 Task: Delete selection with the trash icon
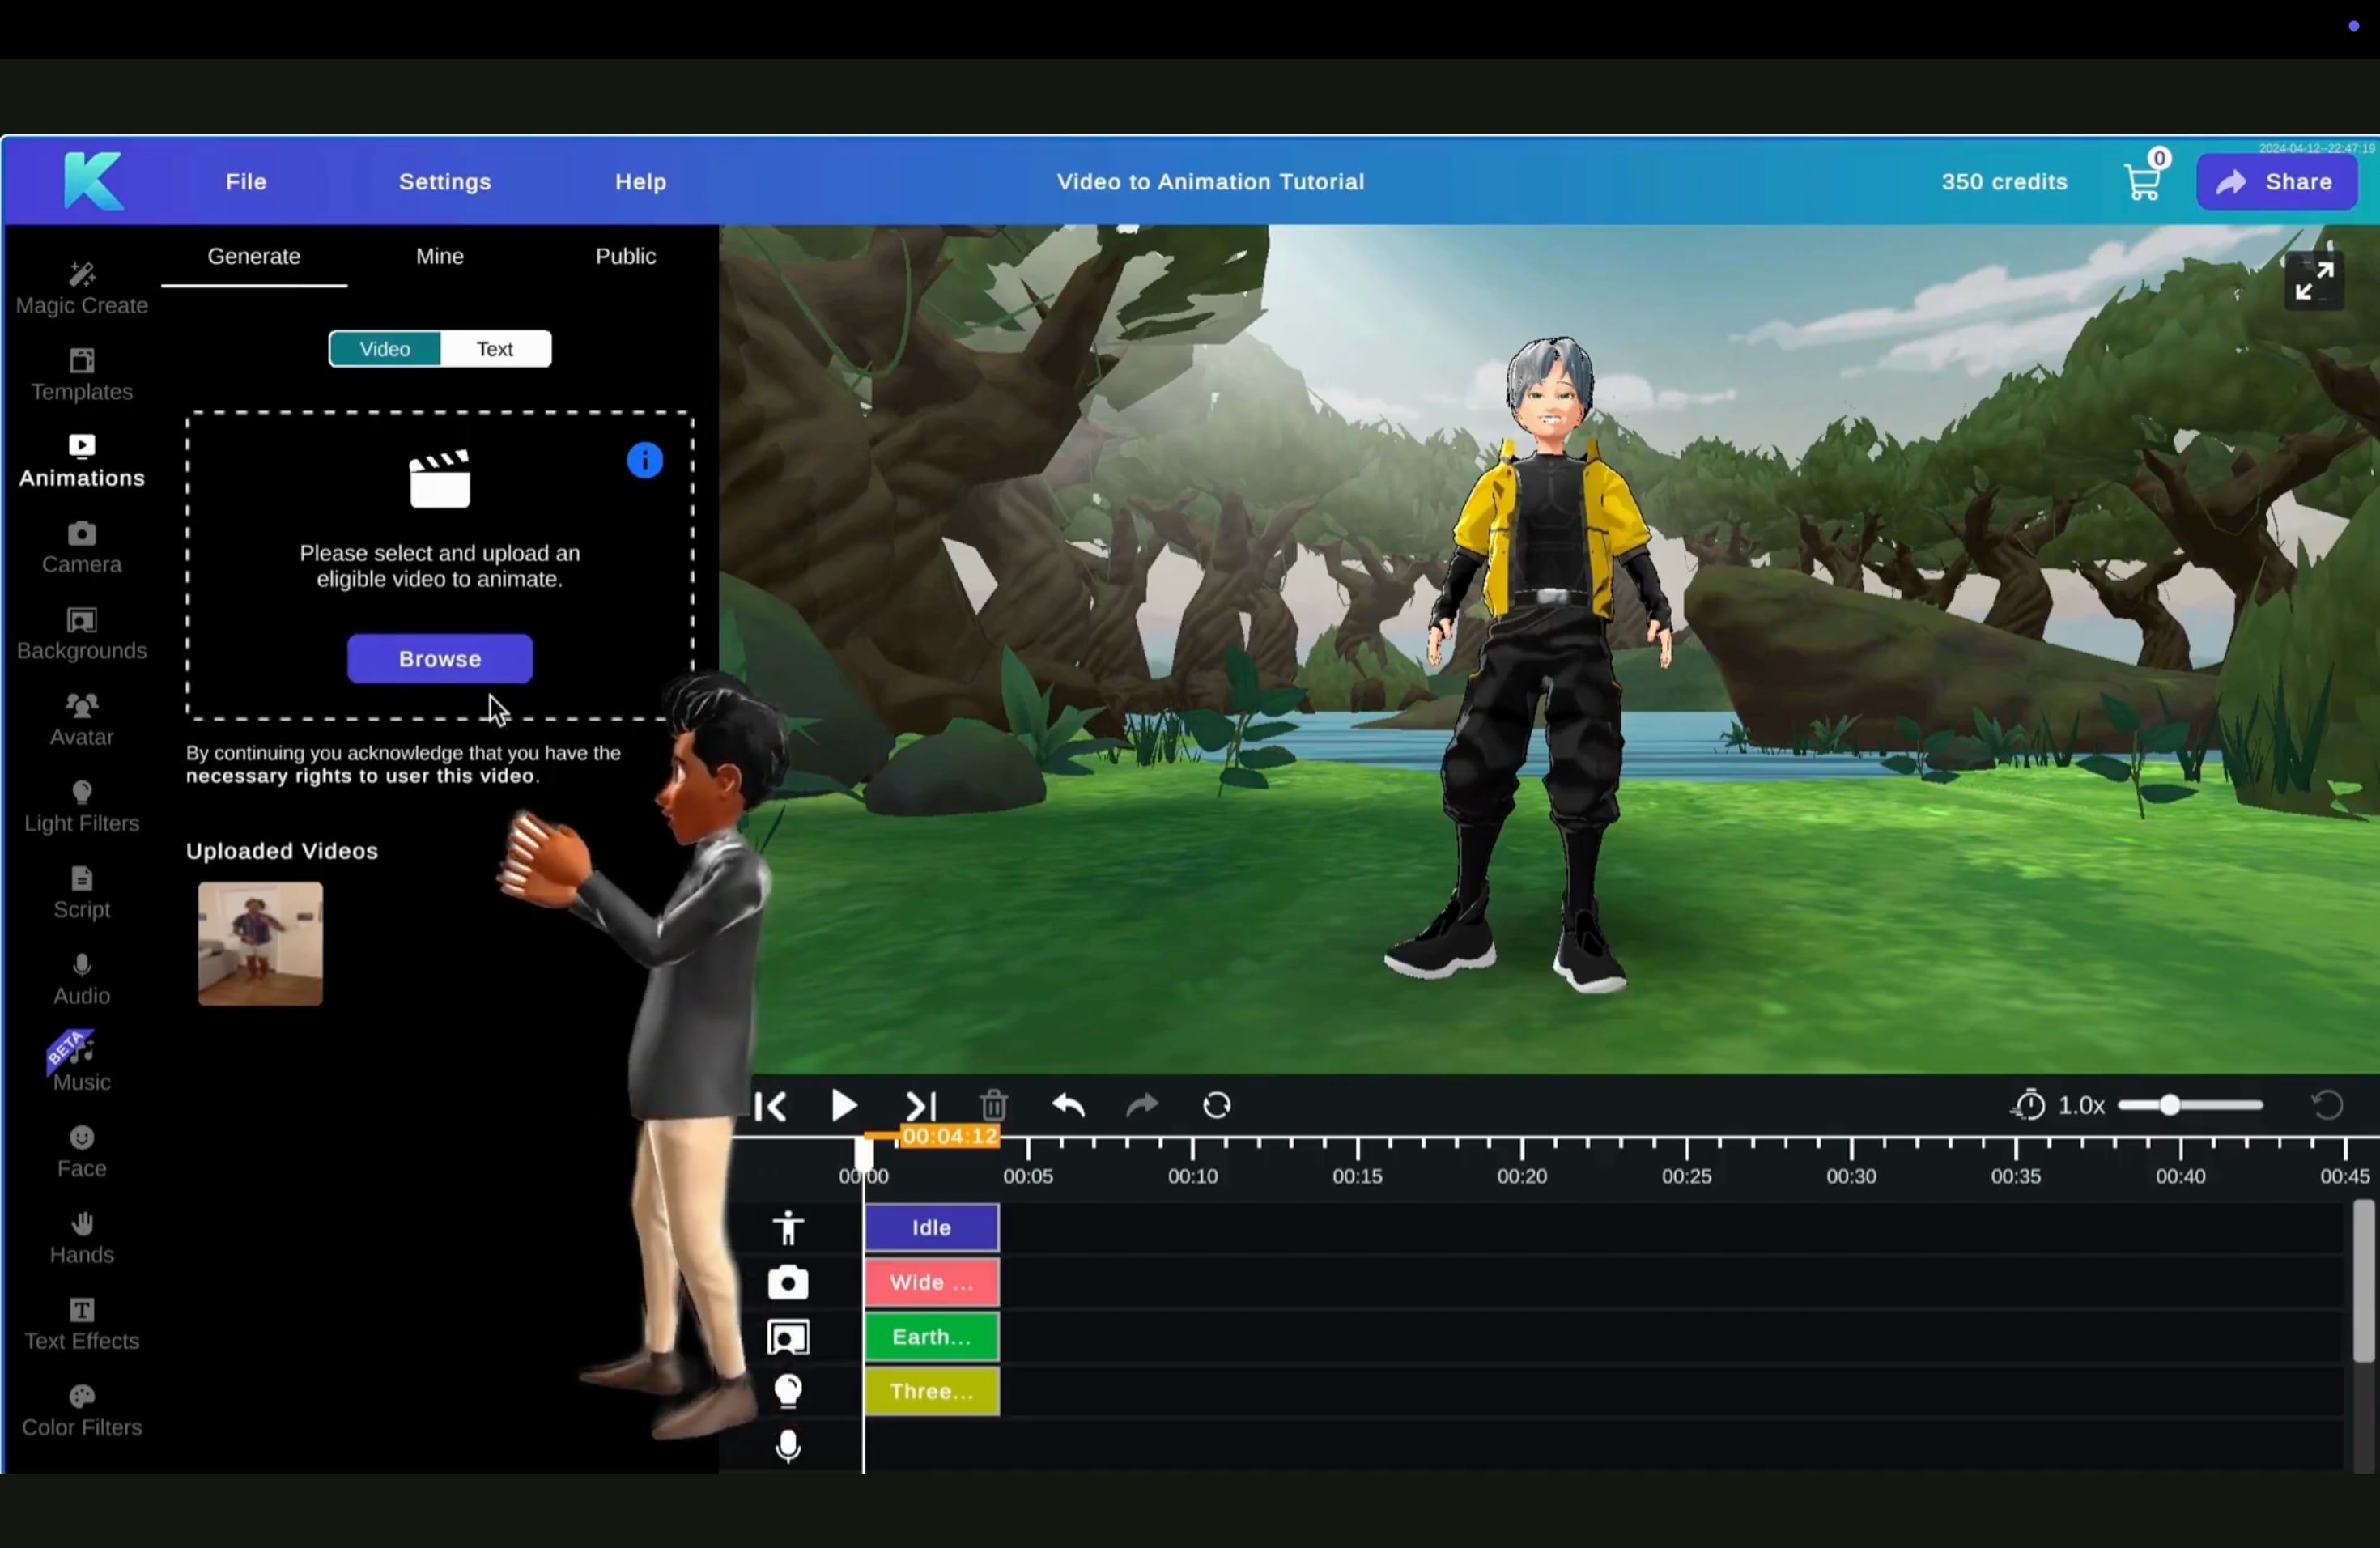[994, 1105]
